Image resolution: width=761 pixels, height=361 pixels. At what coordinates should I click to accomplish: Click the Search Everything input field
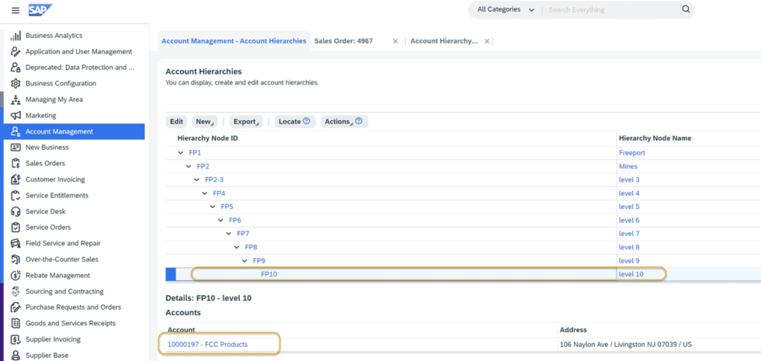tap(612, 10)
